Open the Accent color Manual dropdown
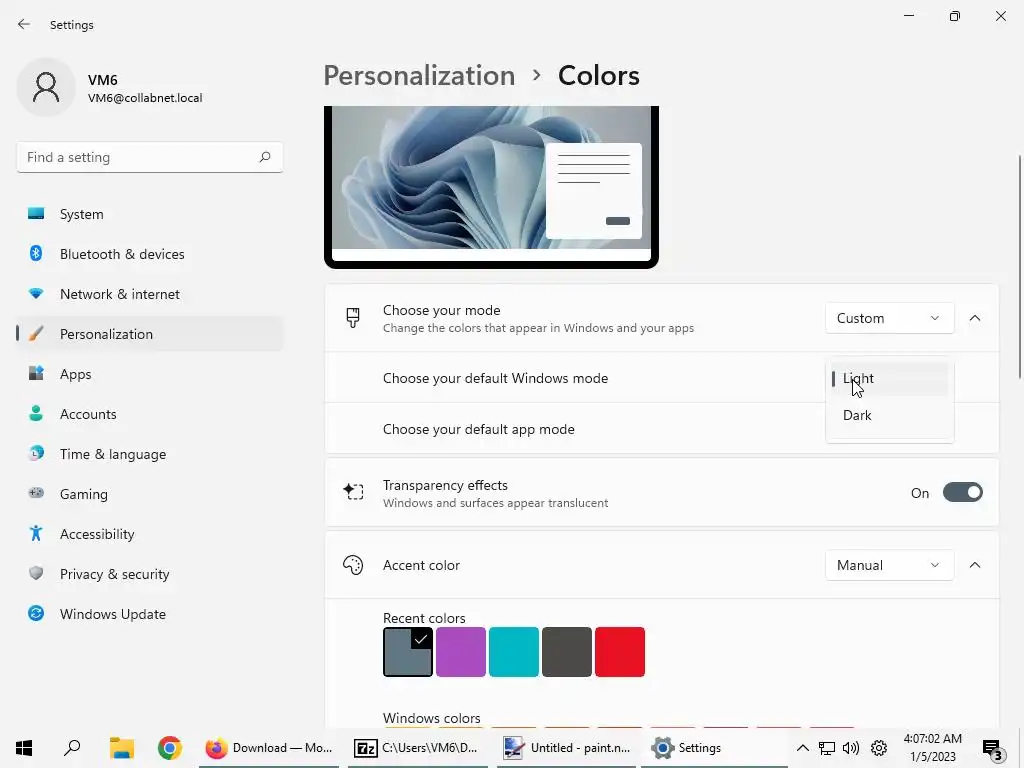The height and width of the screenshot is (768, 1024). click(x=889, y=565)
